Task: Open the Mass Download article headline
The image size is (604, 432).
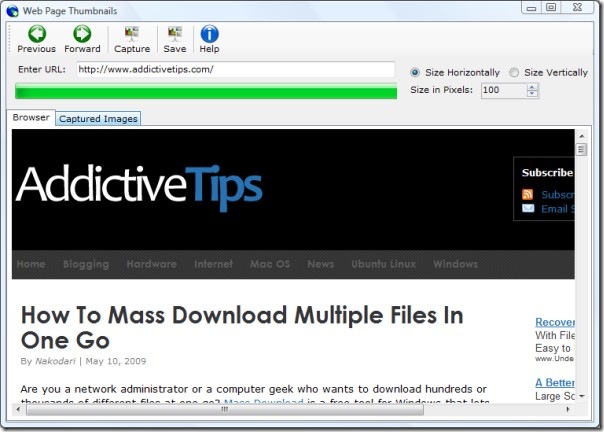Action: point(242,327)
